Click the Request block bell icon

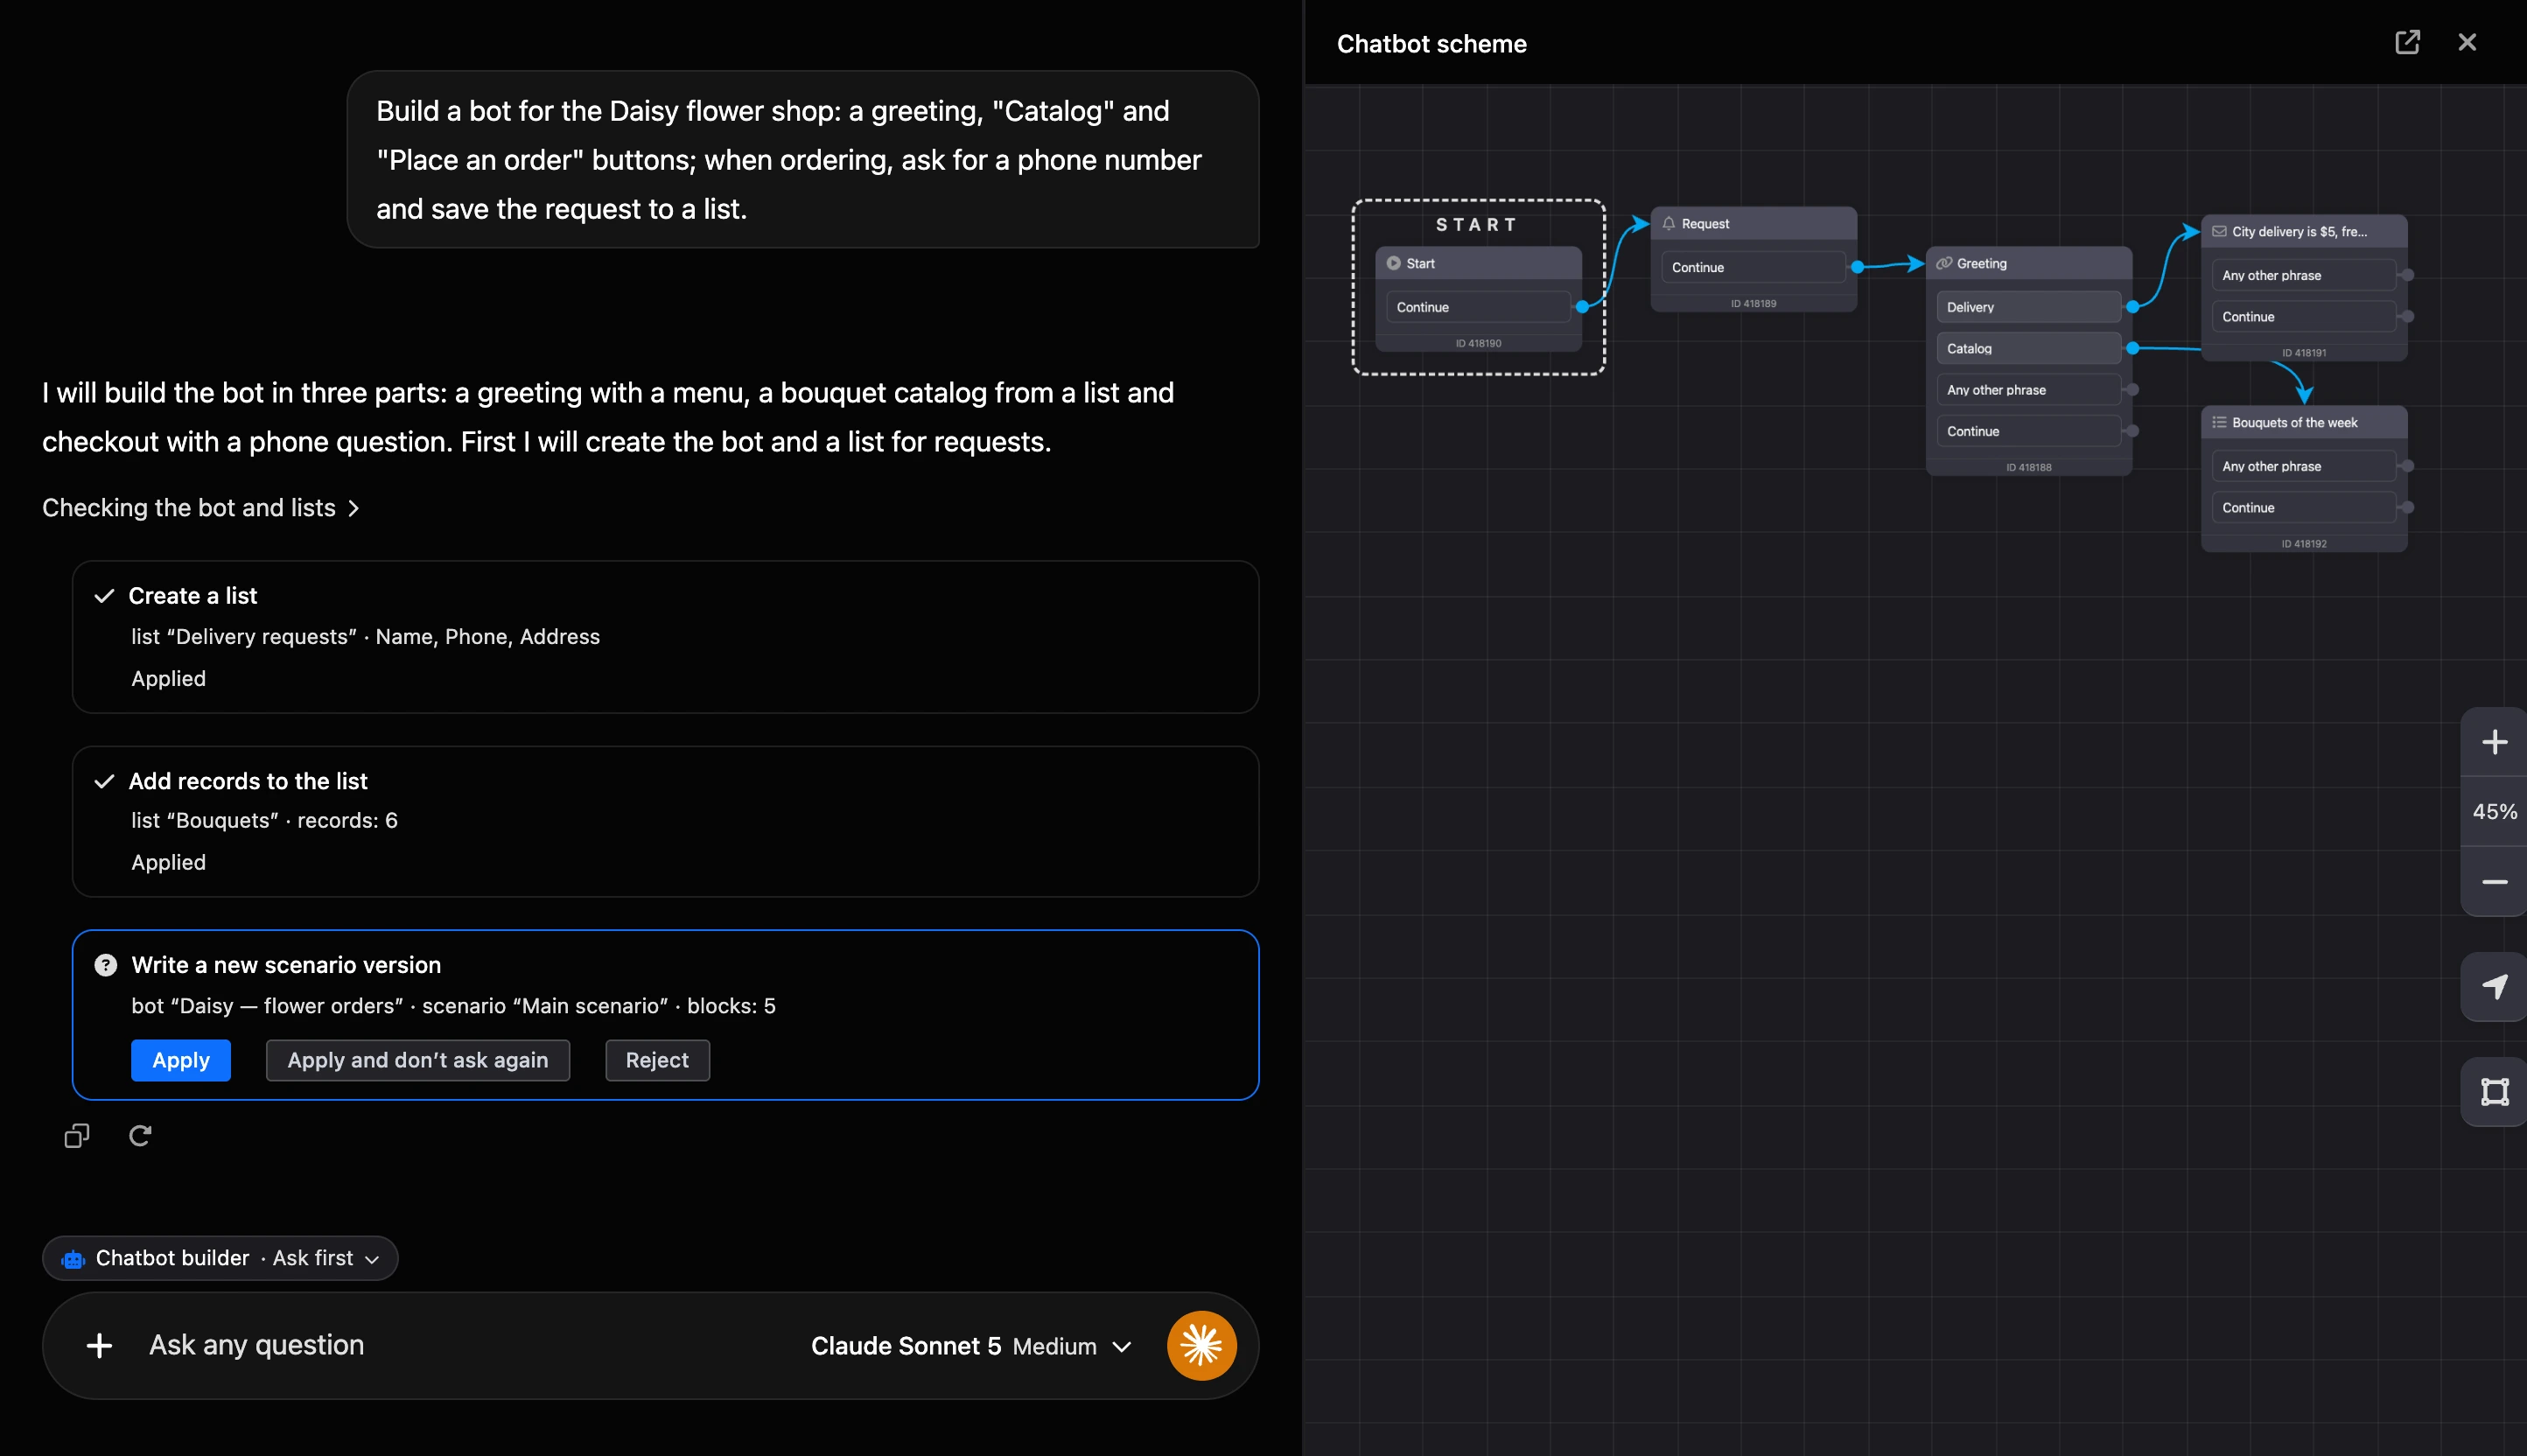(x=1668, y=224)
